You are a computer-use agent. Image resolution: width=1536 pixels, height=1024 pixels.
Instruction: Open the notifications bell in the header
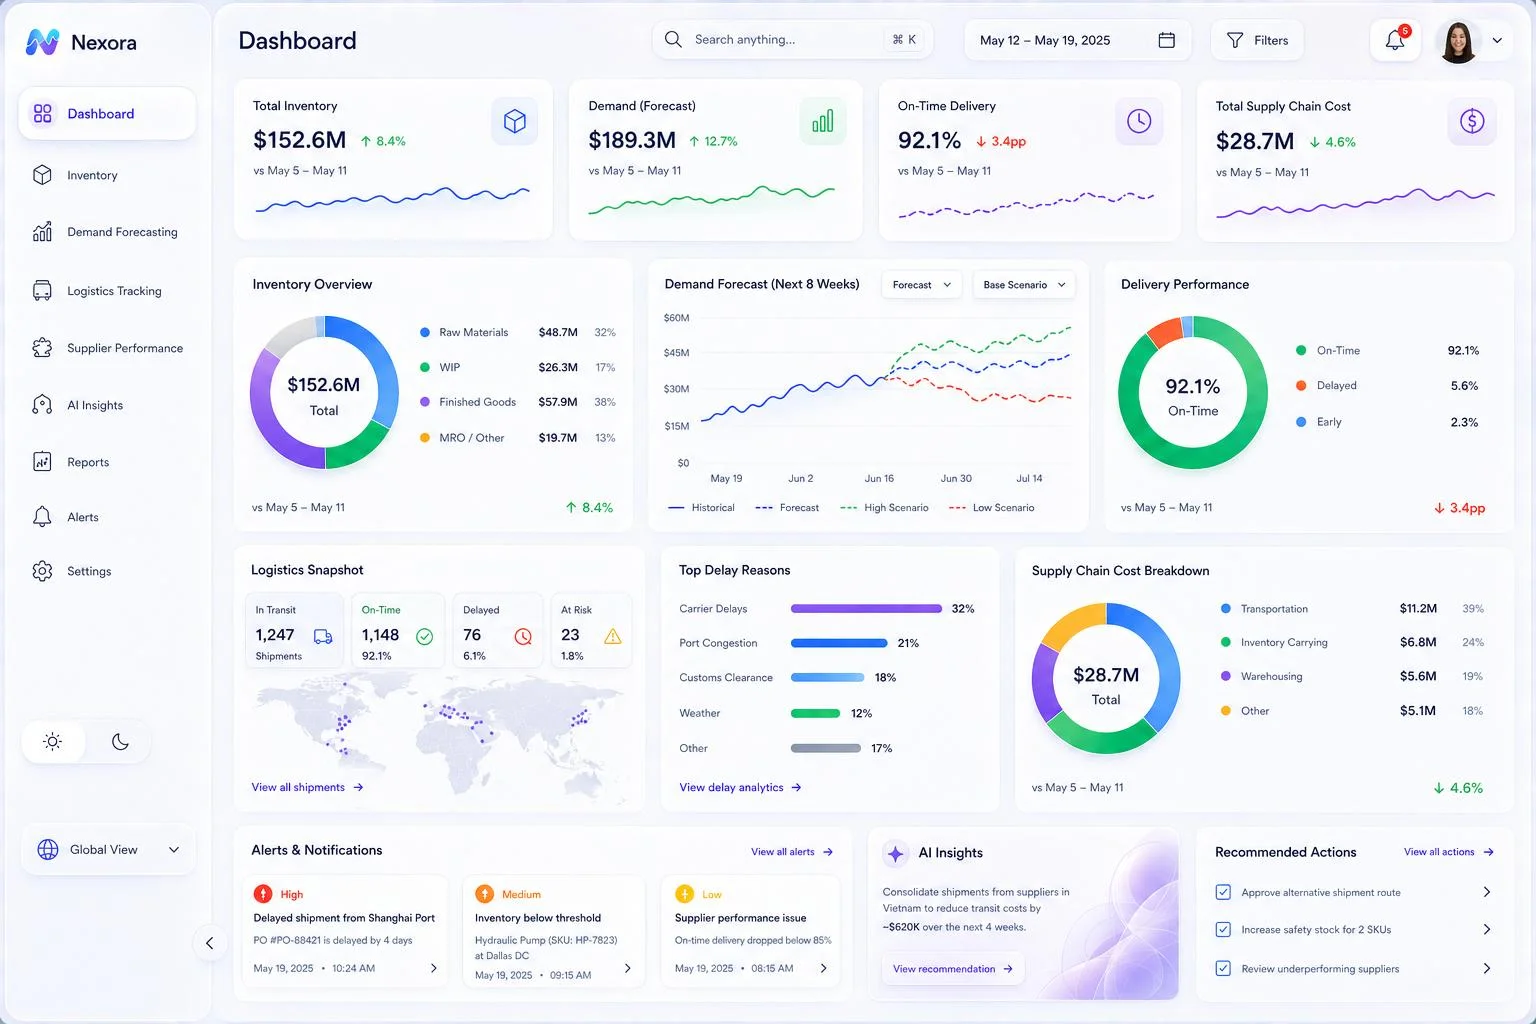pos(1395,40)
